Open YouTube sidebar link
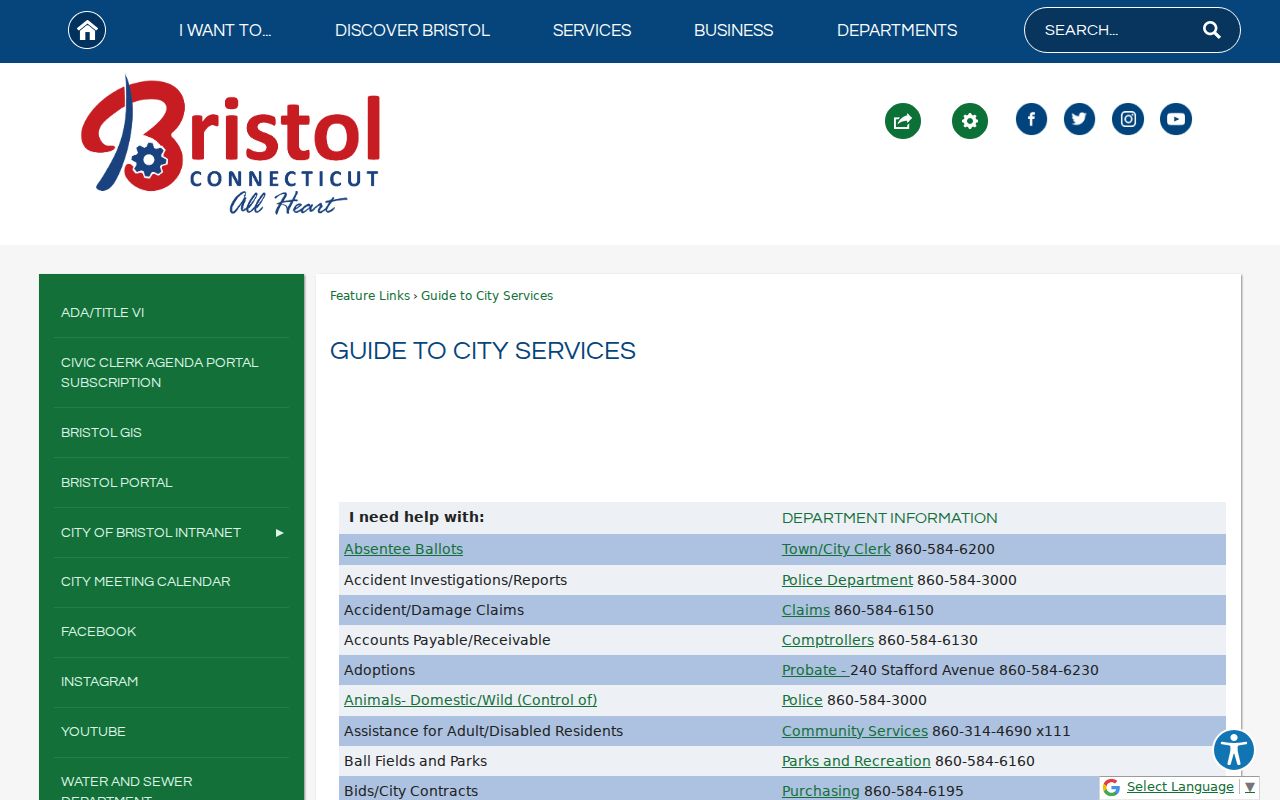 (93, 732)
